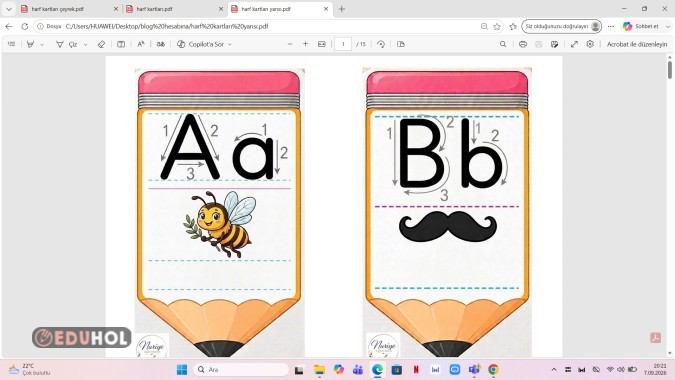Click the address bar URL
This screenshot has width=675, height=380.
tap(167, 26)
